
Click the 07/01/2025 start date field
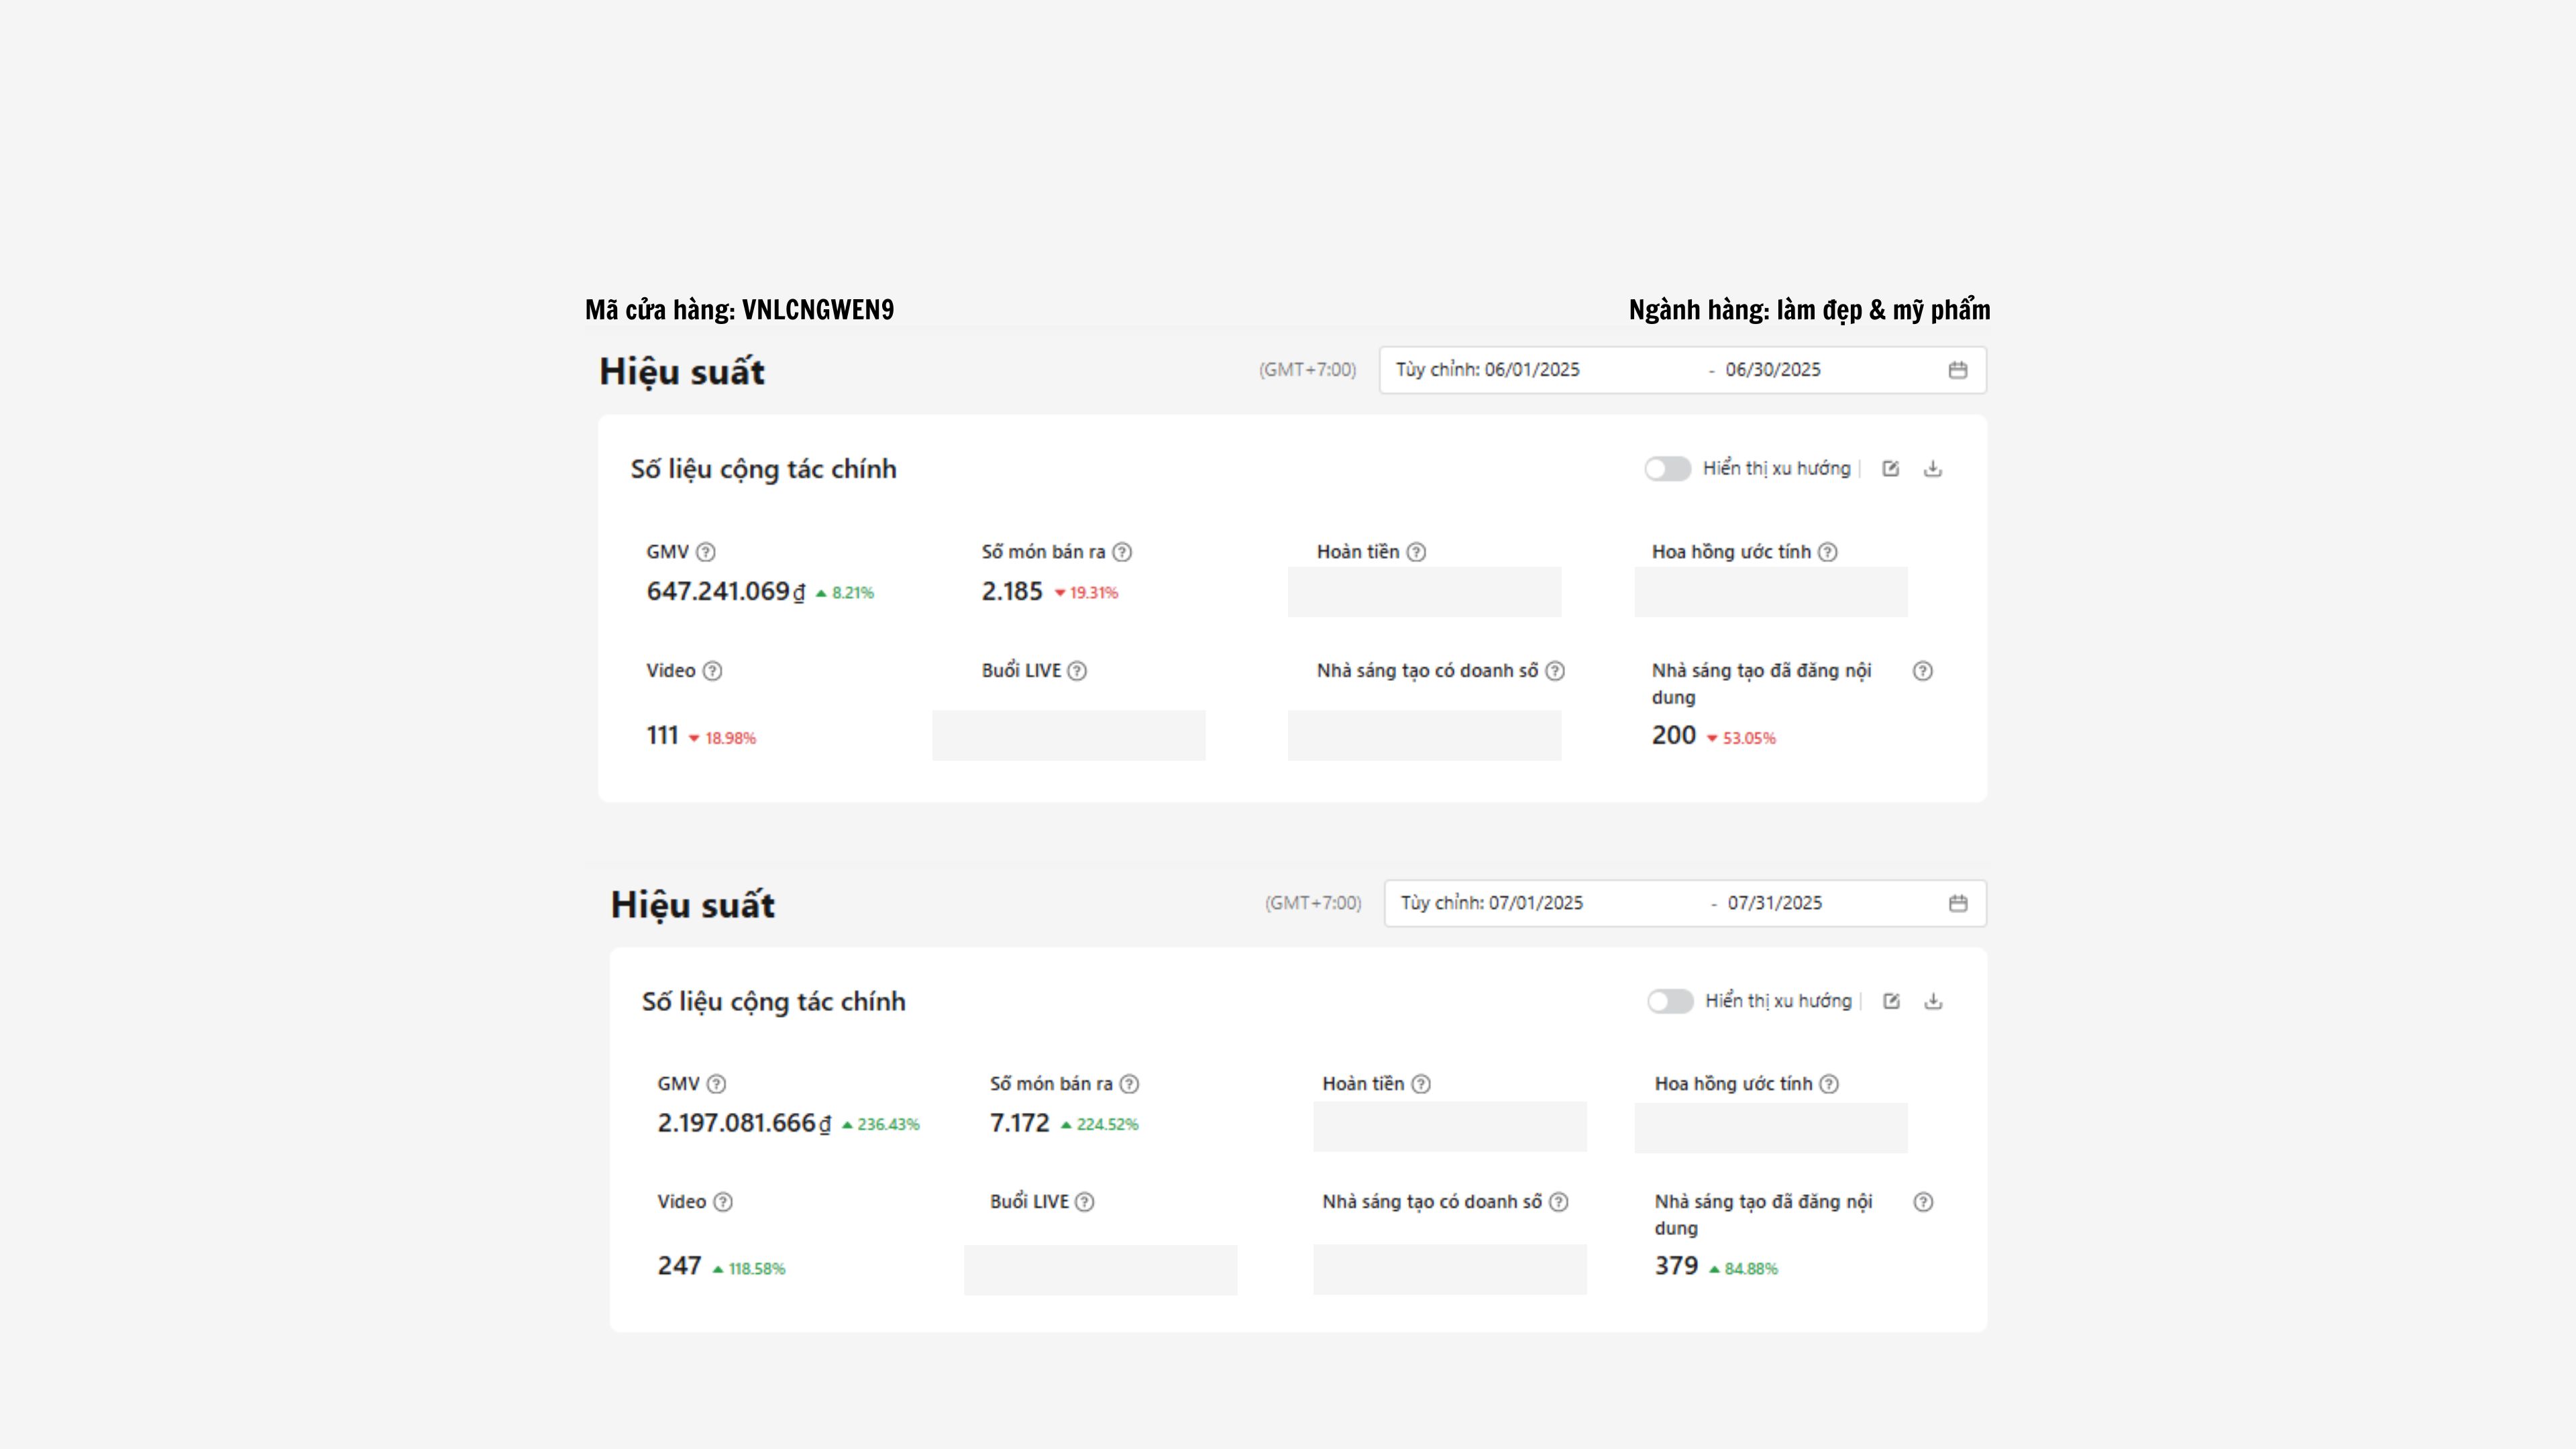pos(1535,903)
